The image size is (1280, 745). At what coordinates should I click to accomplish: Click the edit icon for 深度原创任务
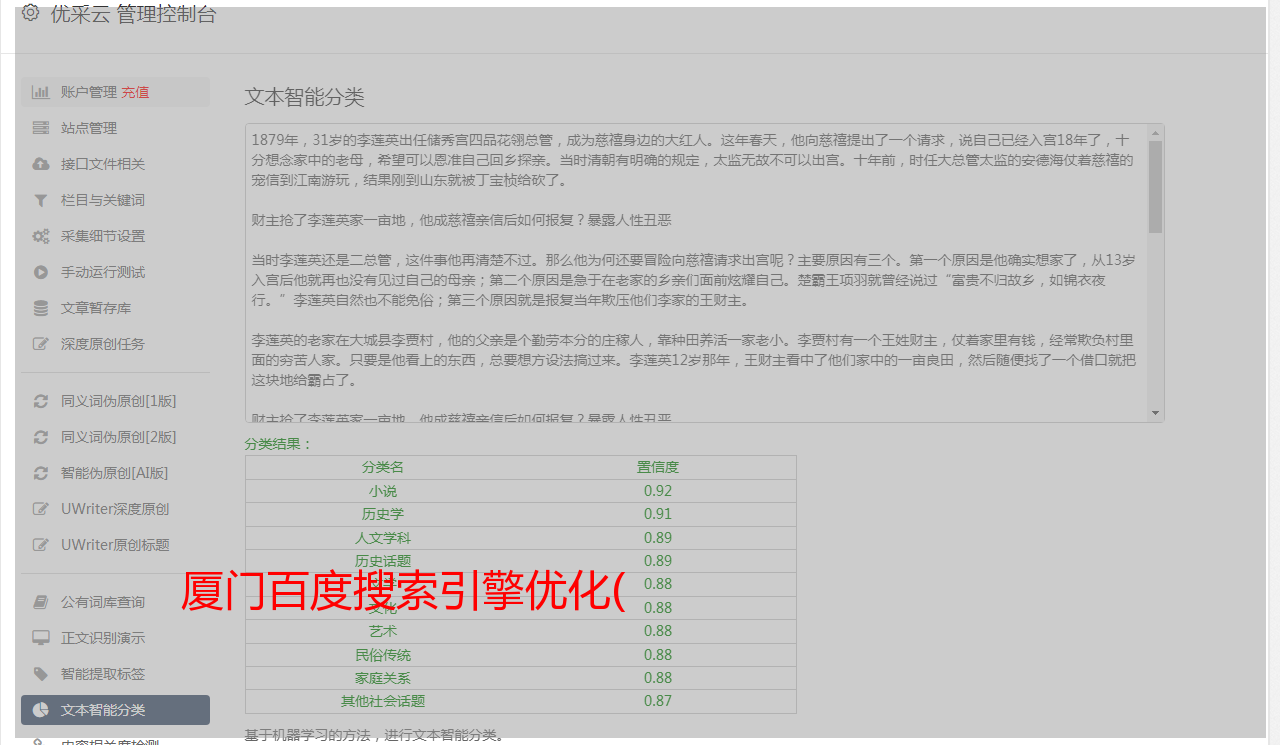40,344
